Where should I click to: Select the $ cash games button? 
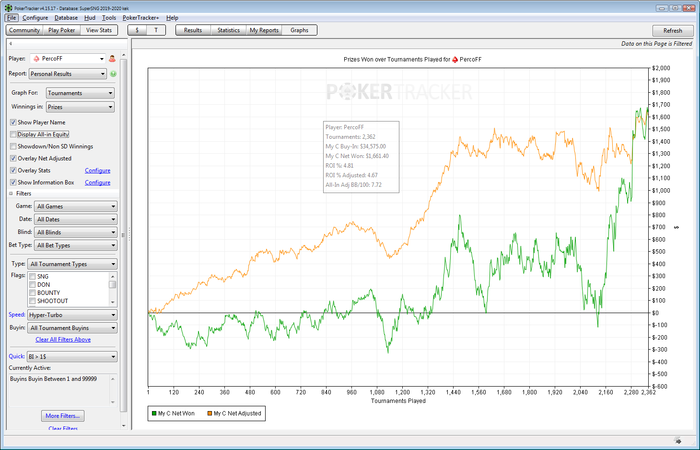tap(137, 30)
